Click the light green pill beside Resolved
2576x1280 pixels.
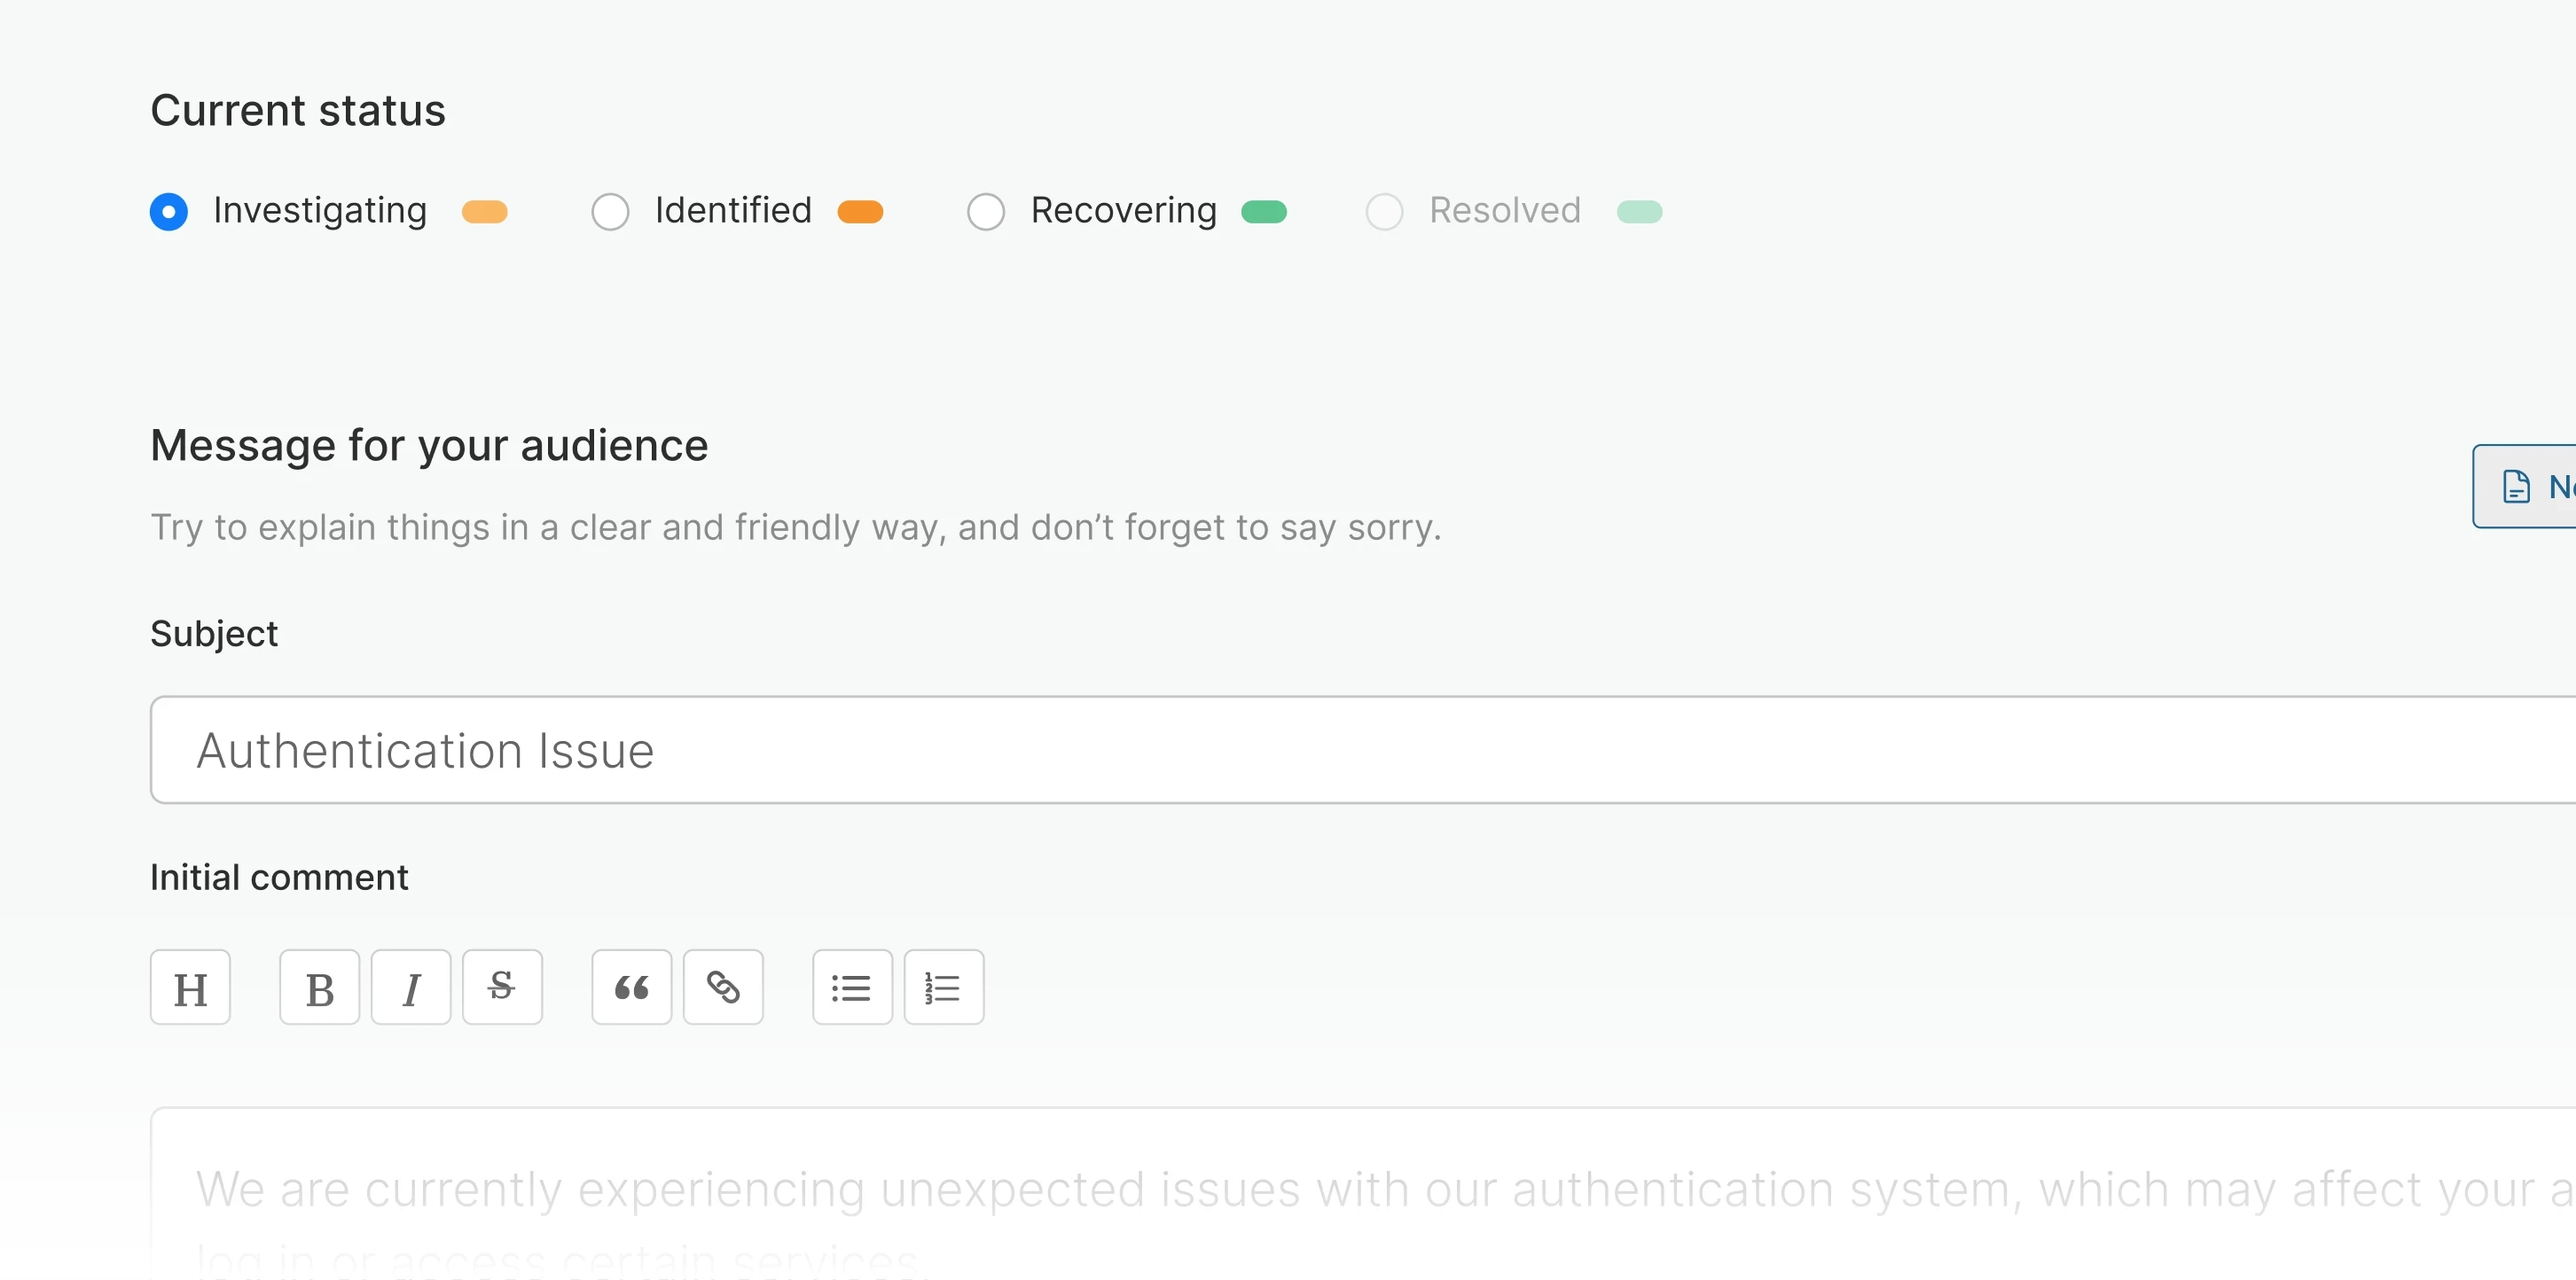click(1639, 211)
